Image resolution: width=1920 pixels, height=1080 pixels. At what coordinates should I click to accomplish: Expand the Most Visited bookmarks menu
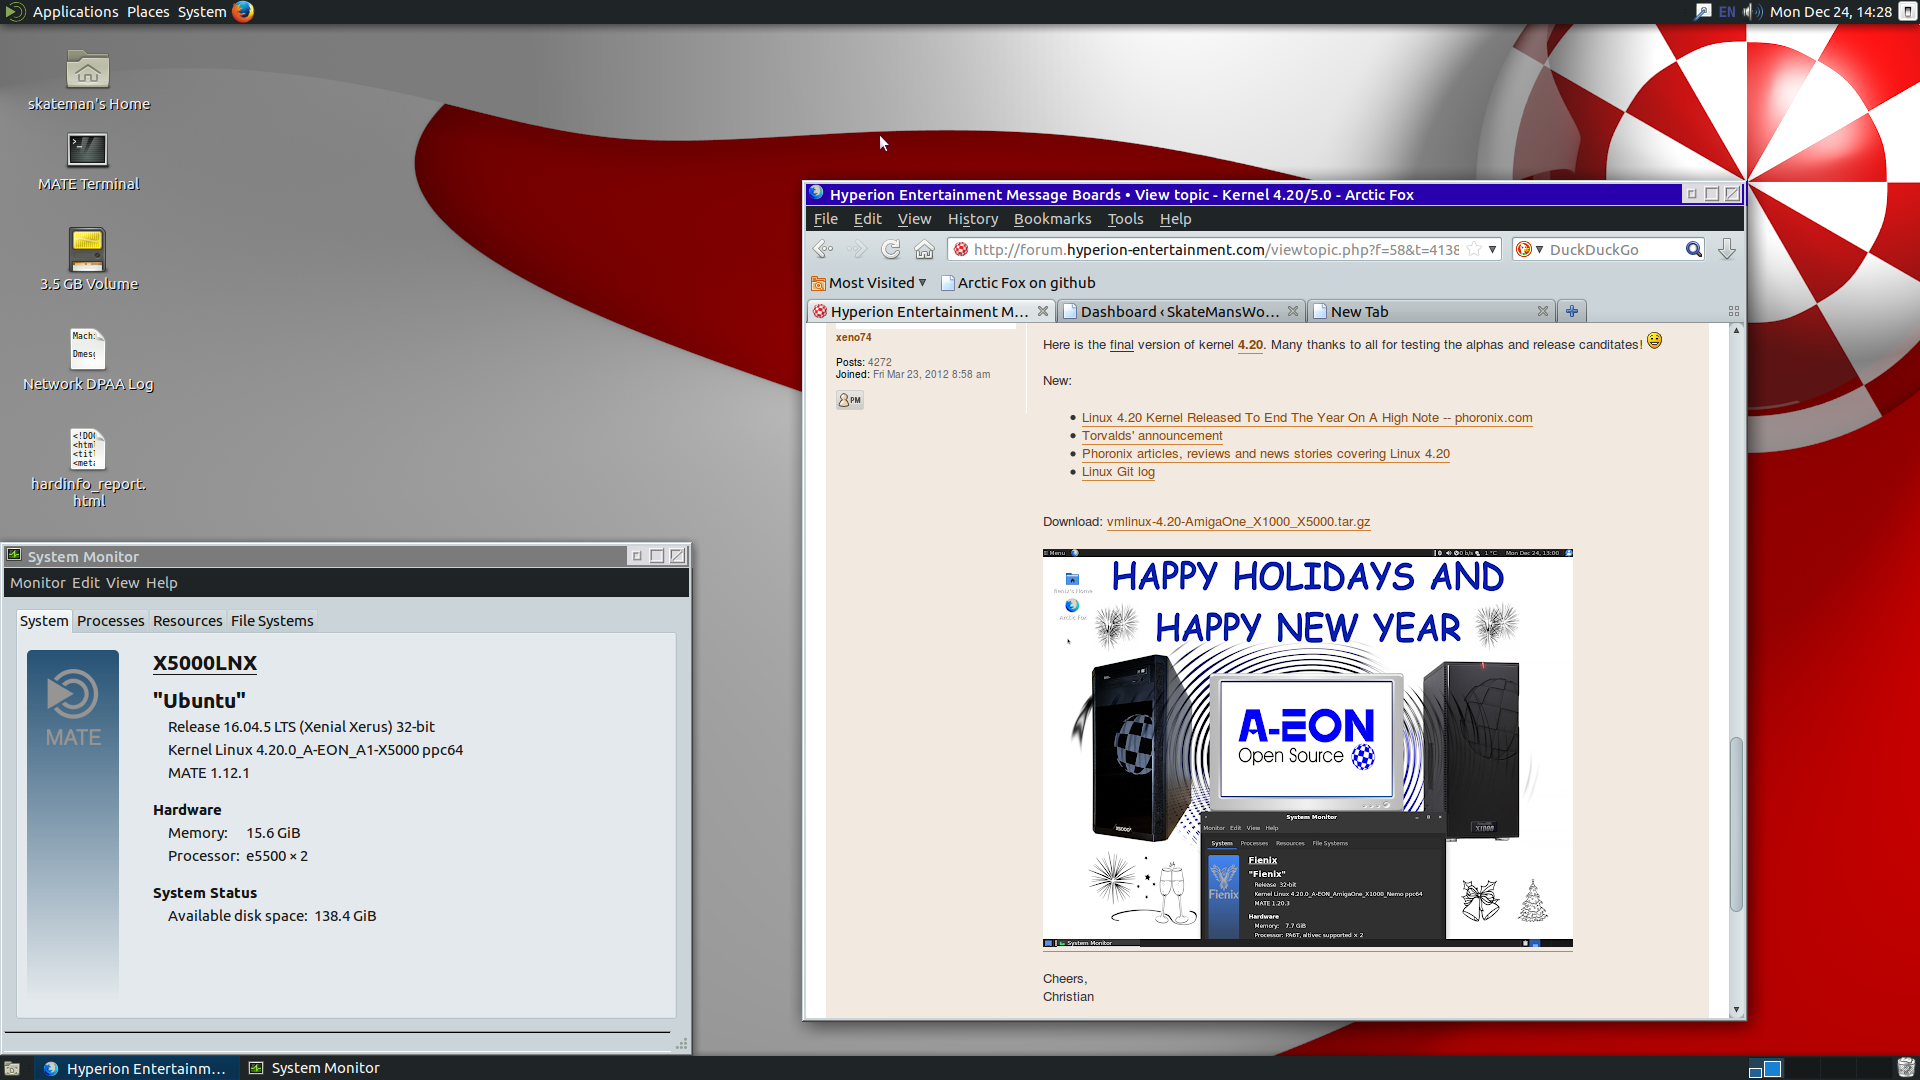pos(869,283)
